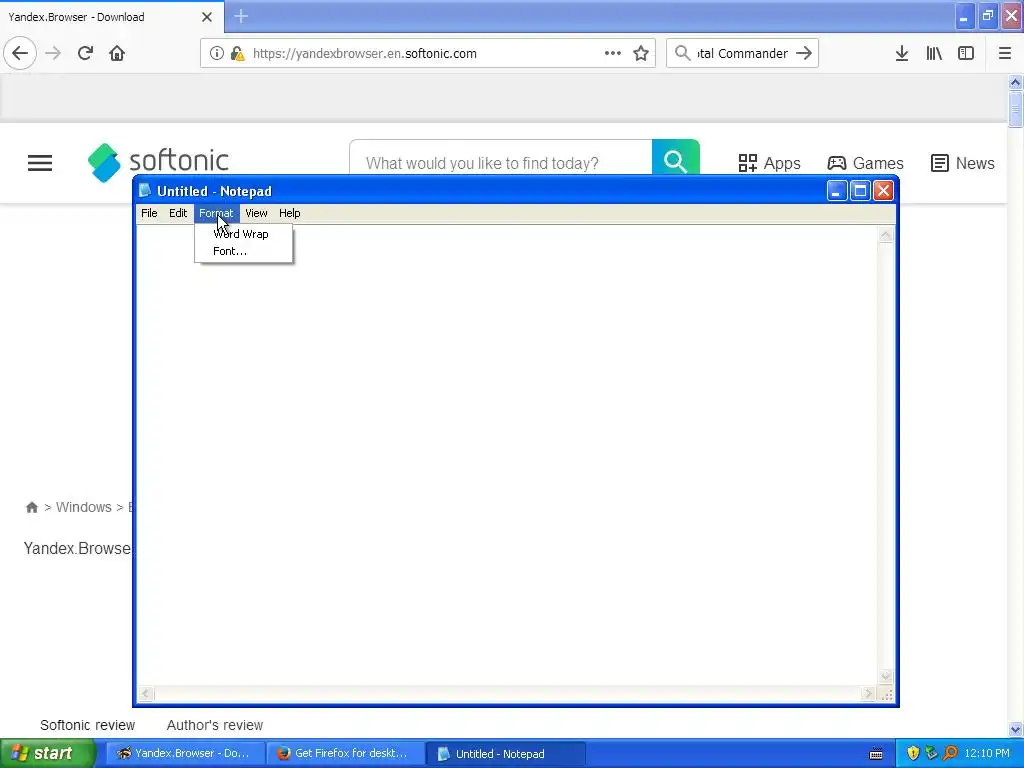Click Notepad vertical scrollbar up arrow
Screen dimensions: 1024x768
click(x=886, y=235)
